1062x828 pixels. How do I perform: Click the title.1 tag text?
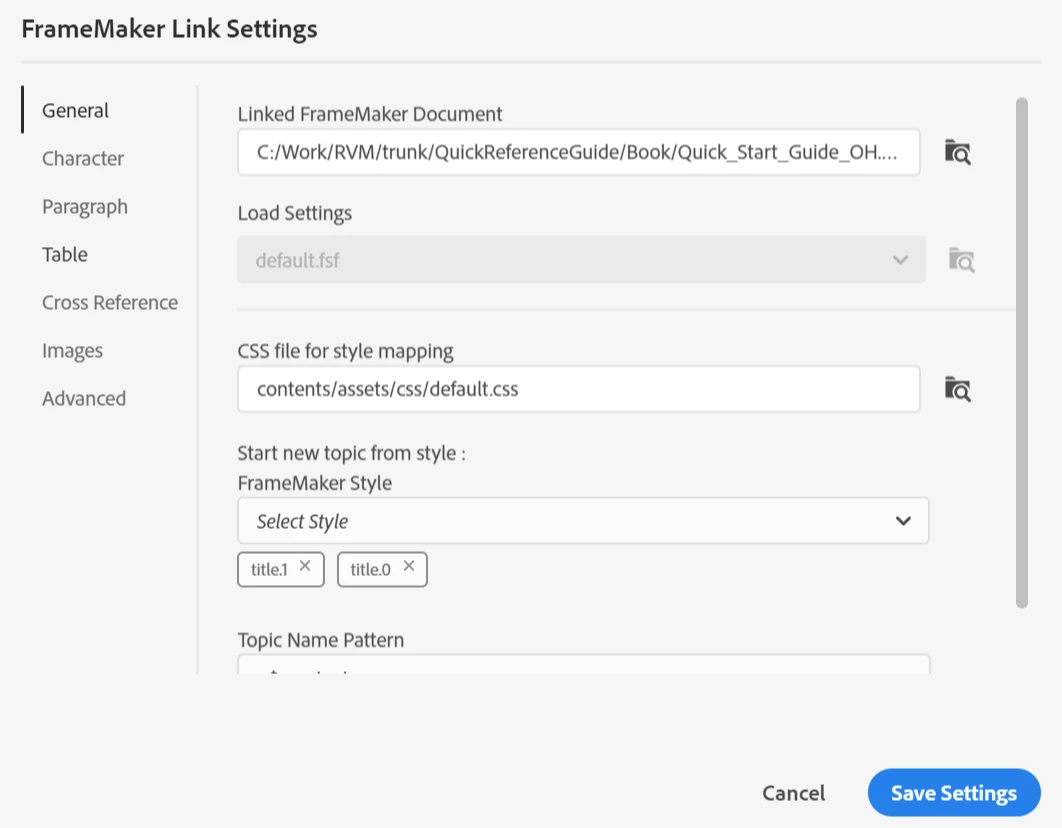270,569
